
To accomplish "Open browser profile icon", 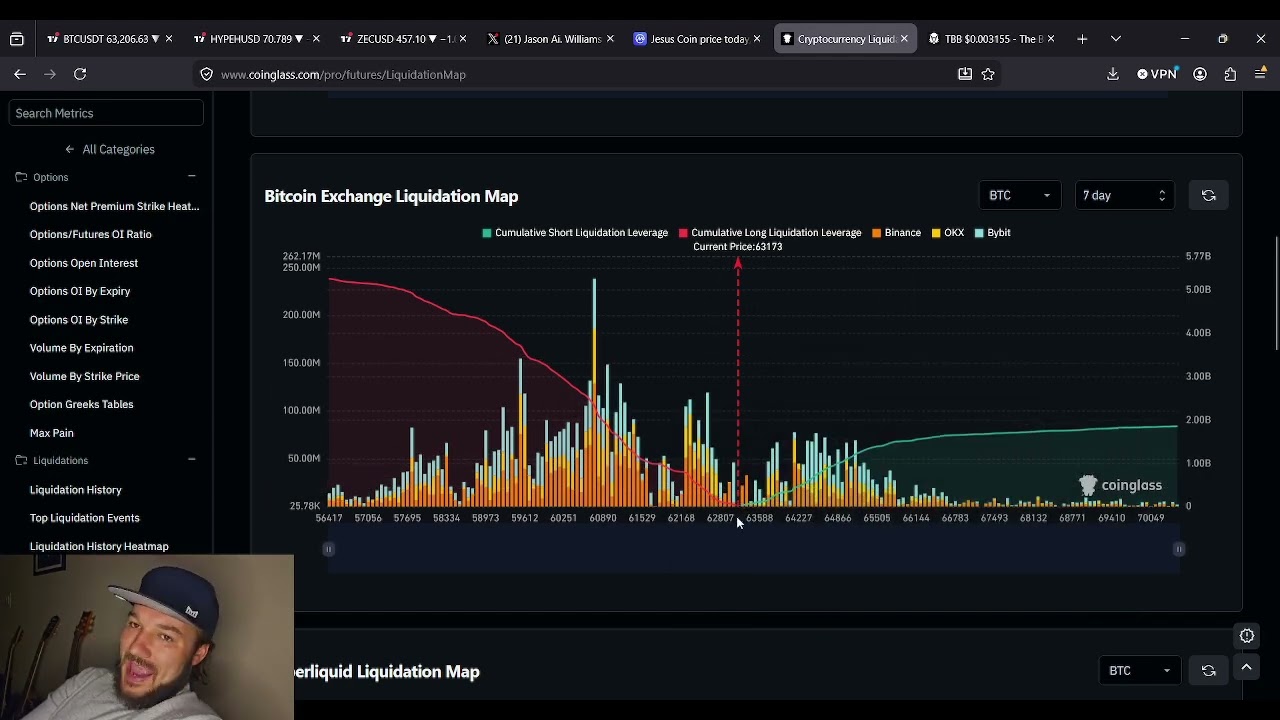I will click(x=1200, y=74).
